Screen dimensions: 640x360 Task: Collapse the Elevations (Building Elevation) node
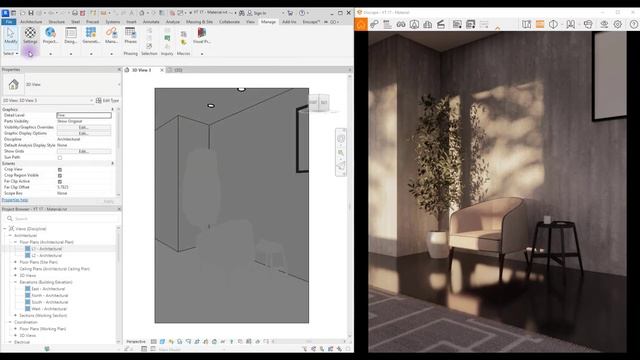click(x=16, y=282)
